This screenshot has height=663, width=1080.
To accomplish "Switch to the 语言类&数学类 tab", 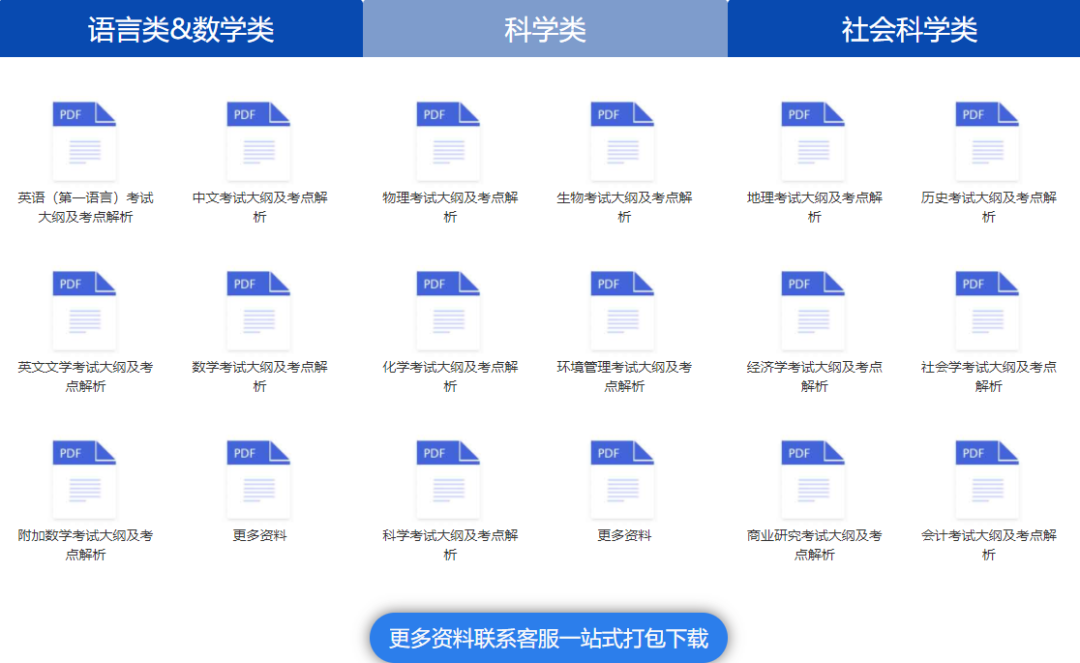I will point(181,29).
